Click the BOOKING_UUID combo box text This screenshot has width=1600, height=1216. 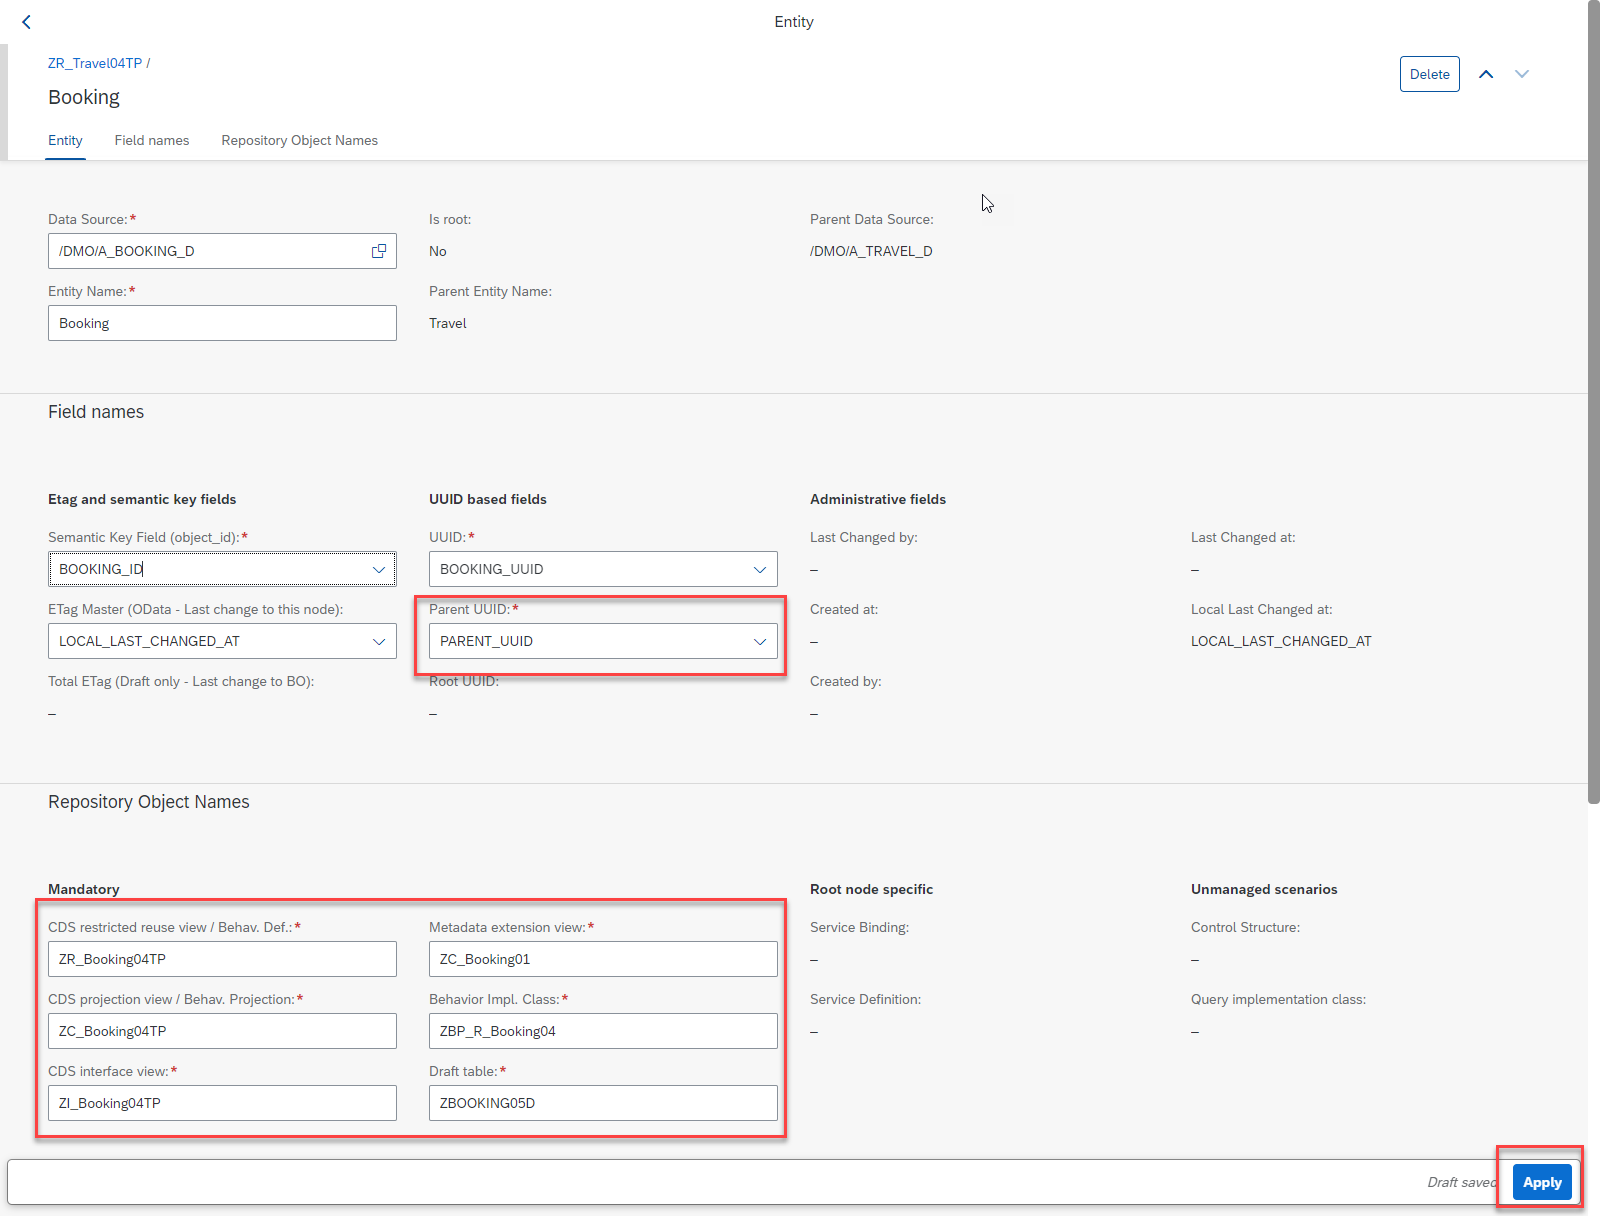[x=492, y=569]
